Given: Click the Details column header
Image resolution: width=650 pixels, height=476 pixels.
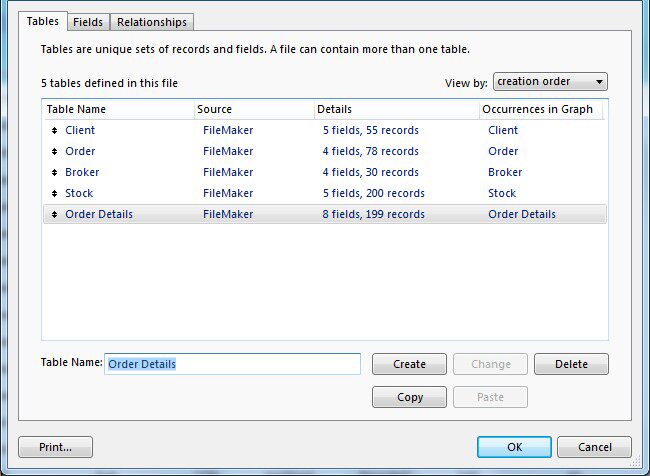Looking at the screenshot, I should pyautogui.click(x=395, y=109).
